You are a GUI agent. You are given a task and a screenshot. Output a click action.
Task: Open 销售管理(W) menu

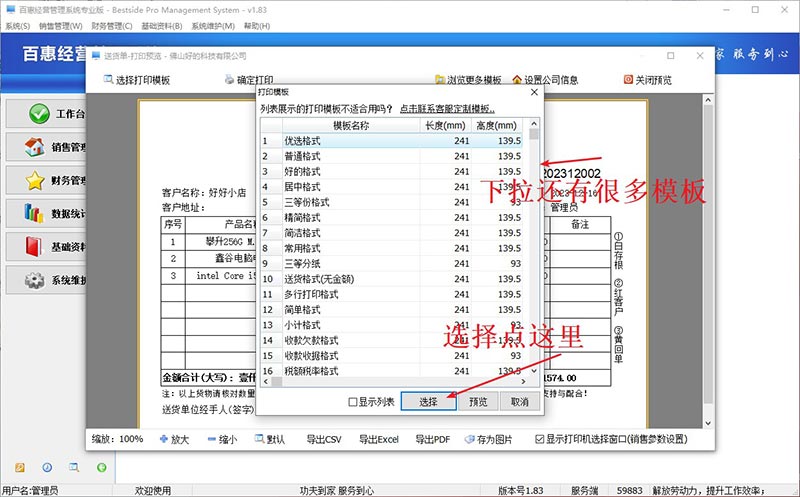click(61, 26)
